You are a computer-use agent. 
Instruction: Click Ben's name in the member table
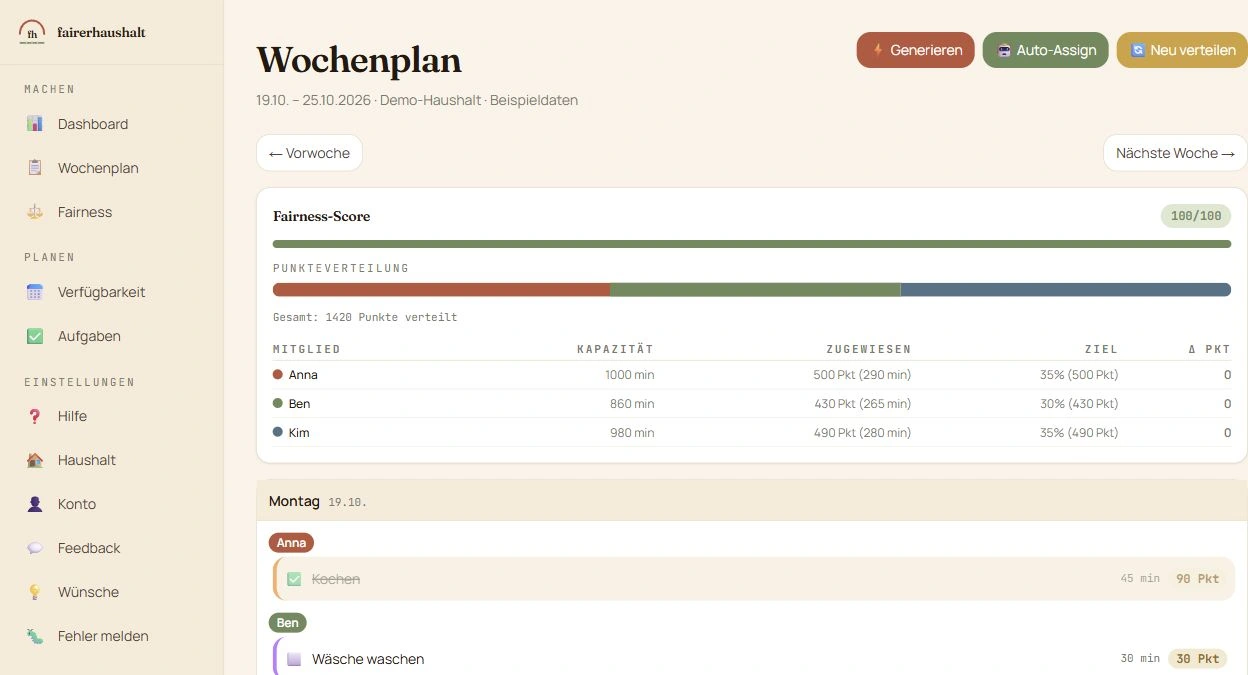point(299,404)
